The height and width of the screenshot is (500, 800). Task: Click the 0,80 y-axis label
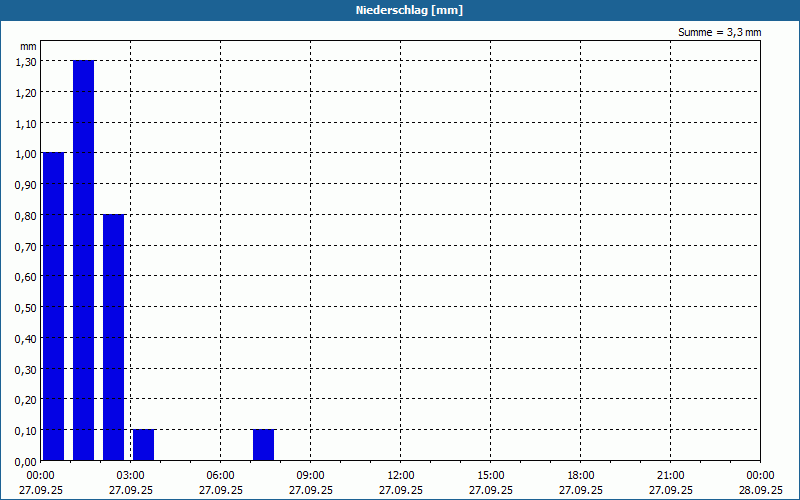(26, 215)
